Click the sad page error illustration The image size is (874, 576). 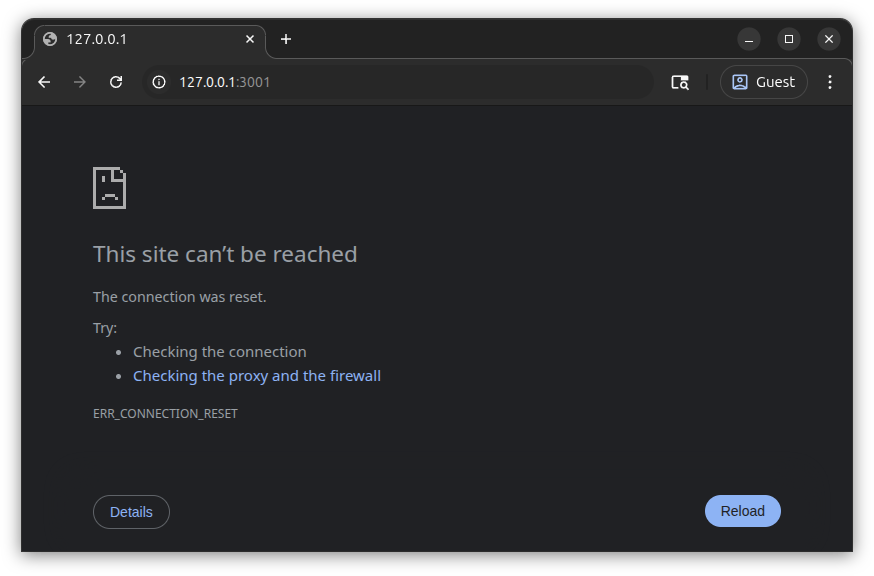coord(109,188)
